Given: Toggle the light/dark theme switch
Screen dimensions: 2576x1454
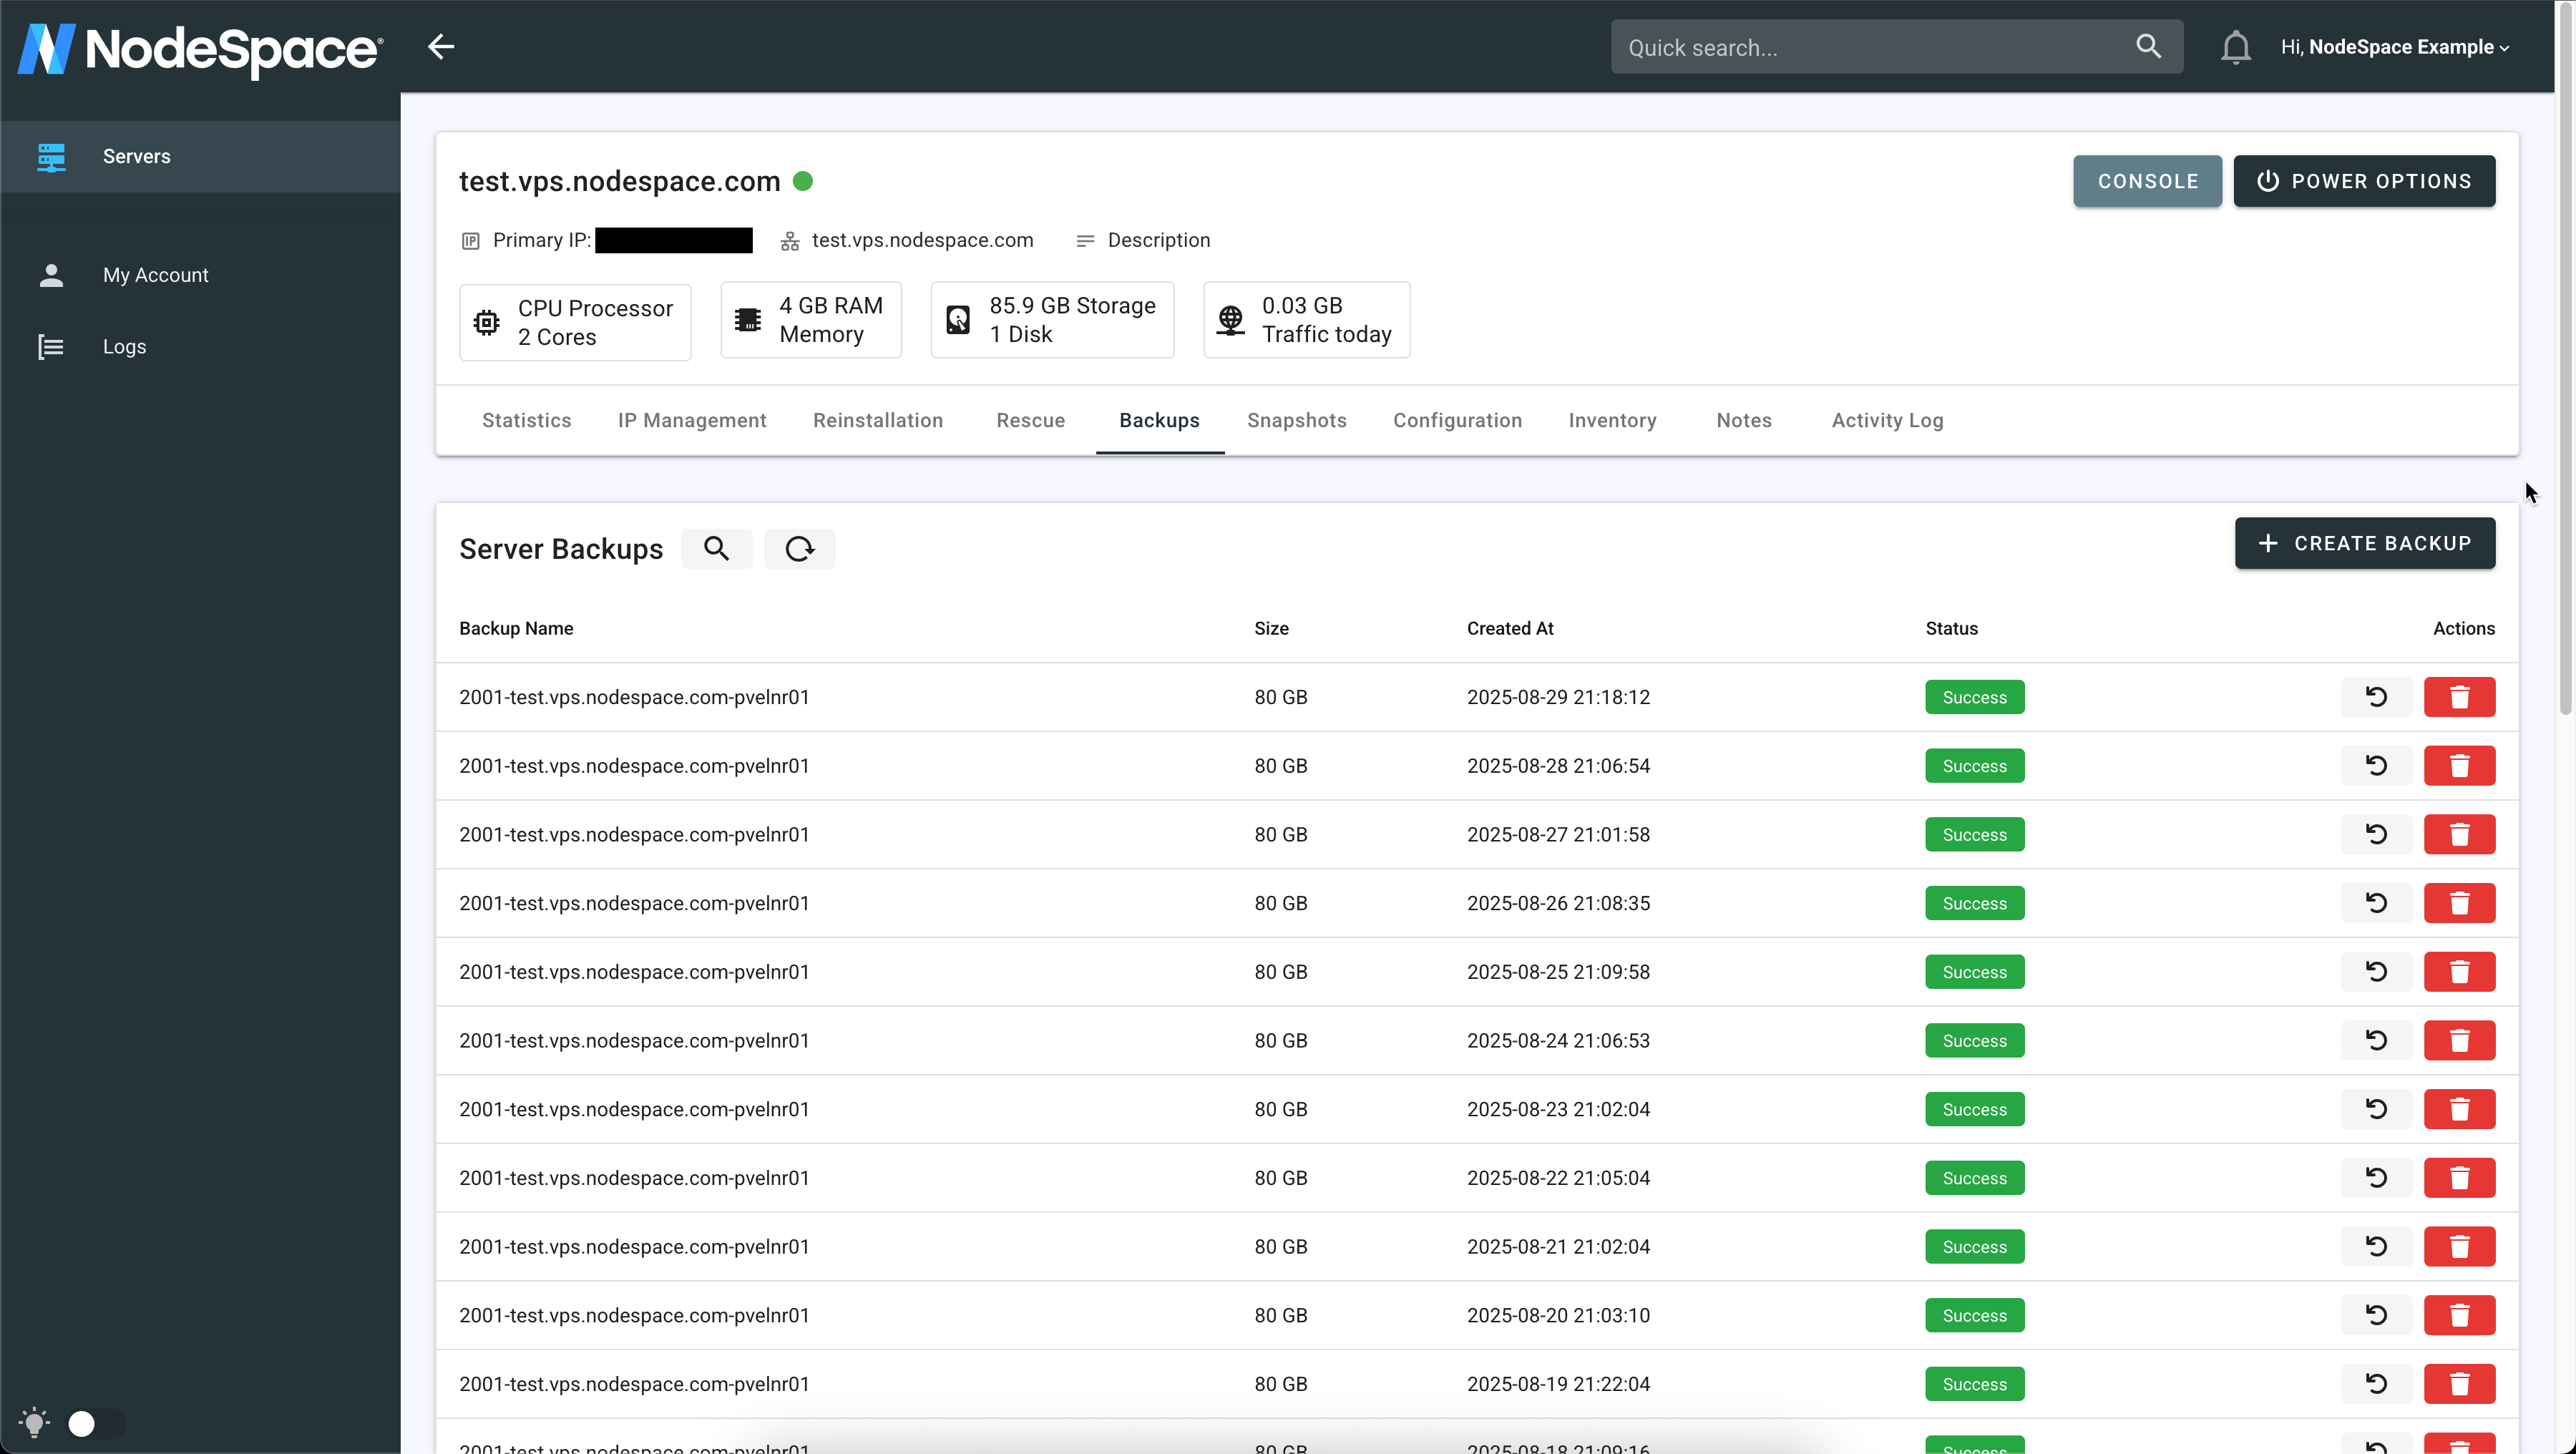Looking at the screenshot, I should click(x=95, y=1423).
